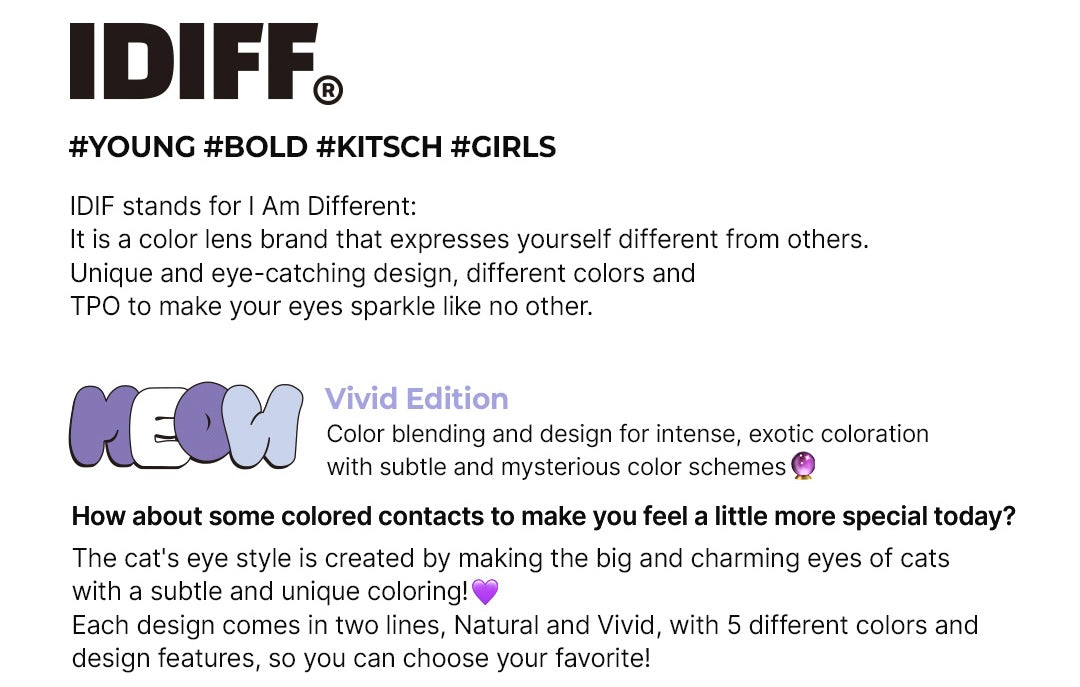Click the bold 'How about some colored contacts' question
Viewport: 1080px width, 687px height.
click(x=543, y=516)
